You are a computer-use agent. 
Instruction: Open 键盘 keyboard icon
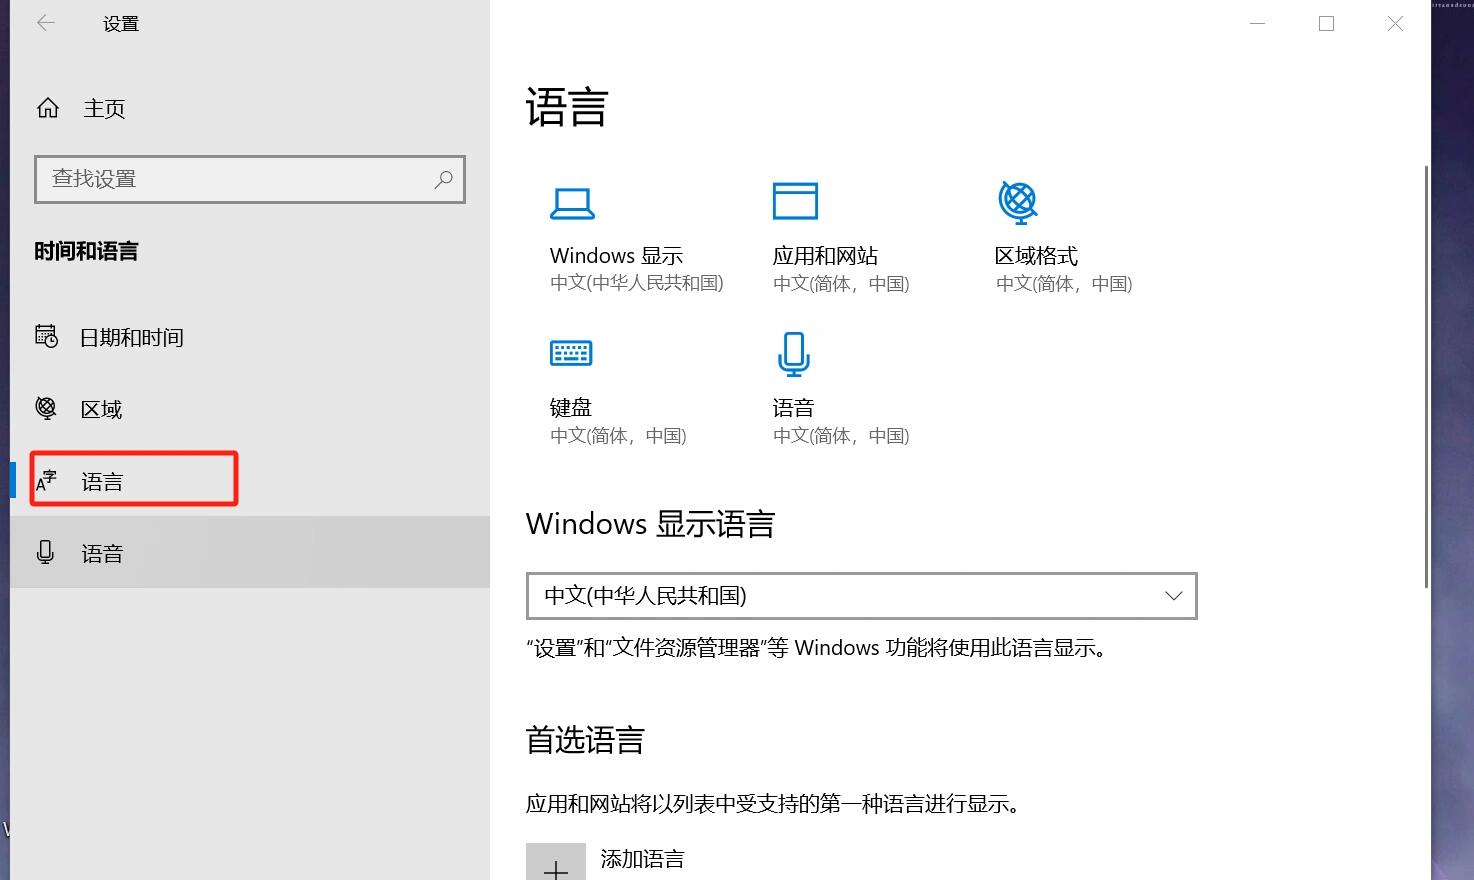point(571,353)
